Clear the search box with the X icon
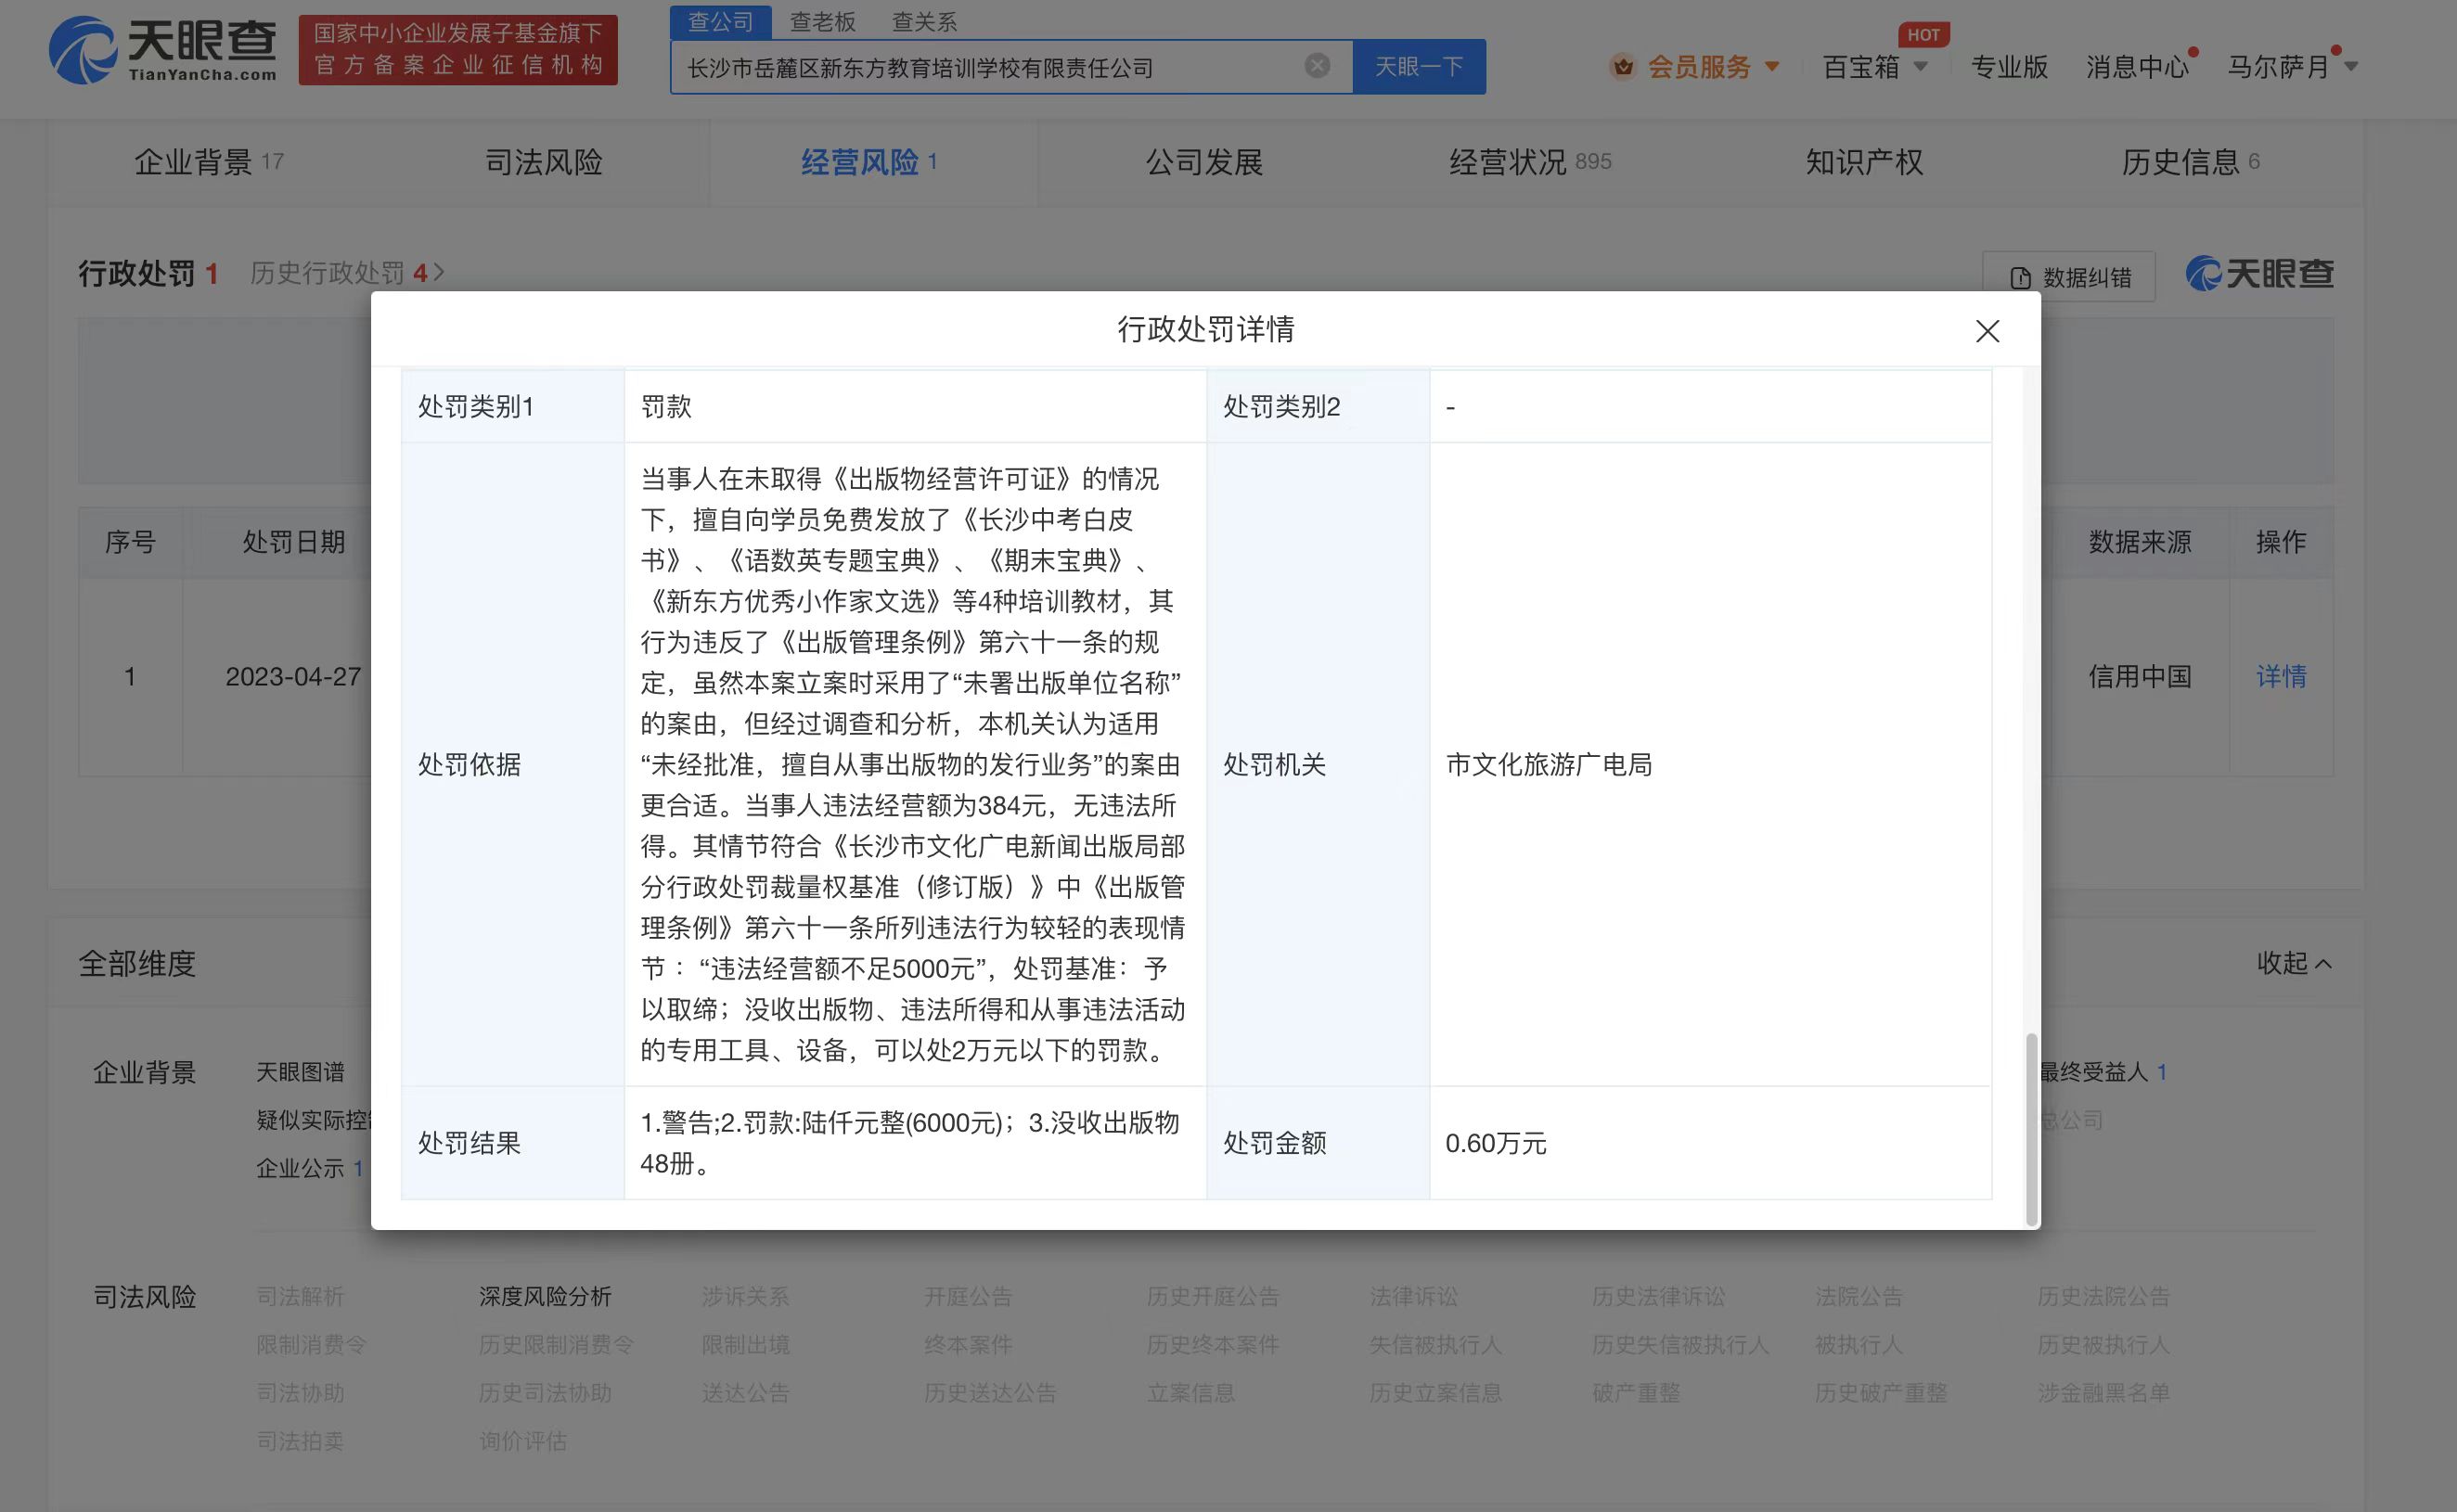 [1317, 66]
